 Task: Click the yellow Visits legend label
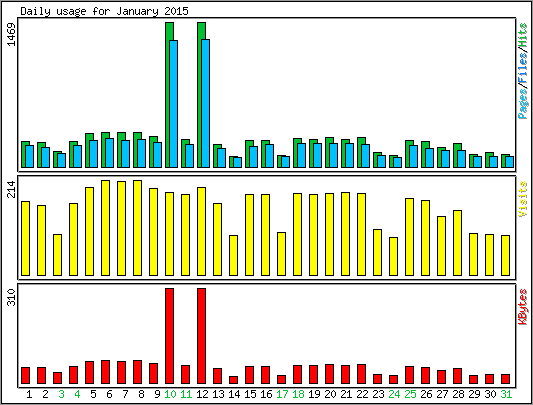523,199
